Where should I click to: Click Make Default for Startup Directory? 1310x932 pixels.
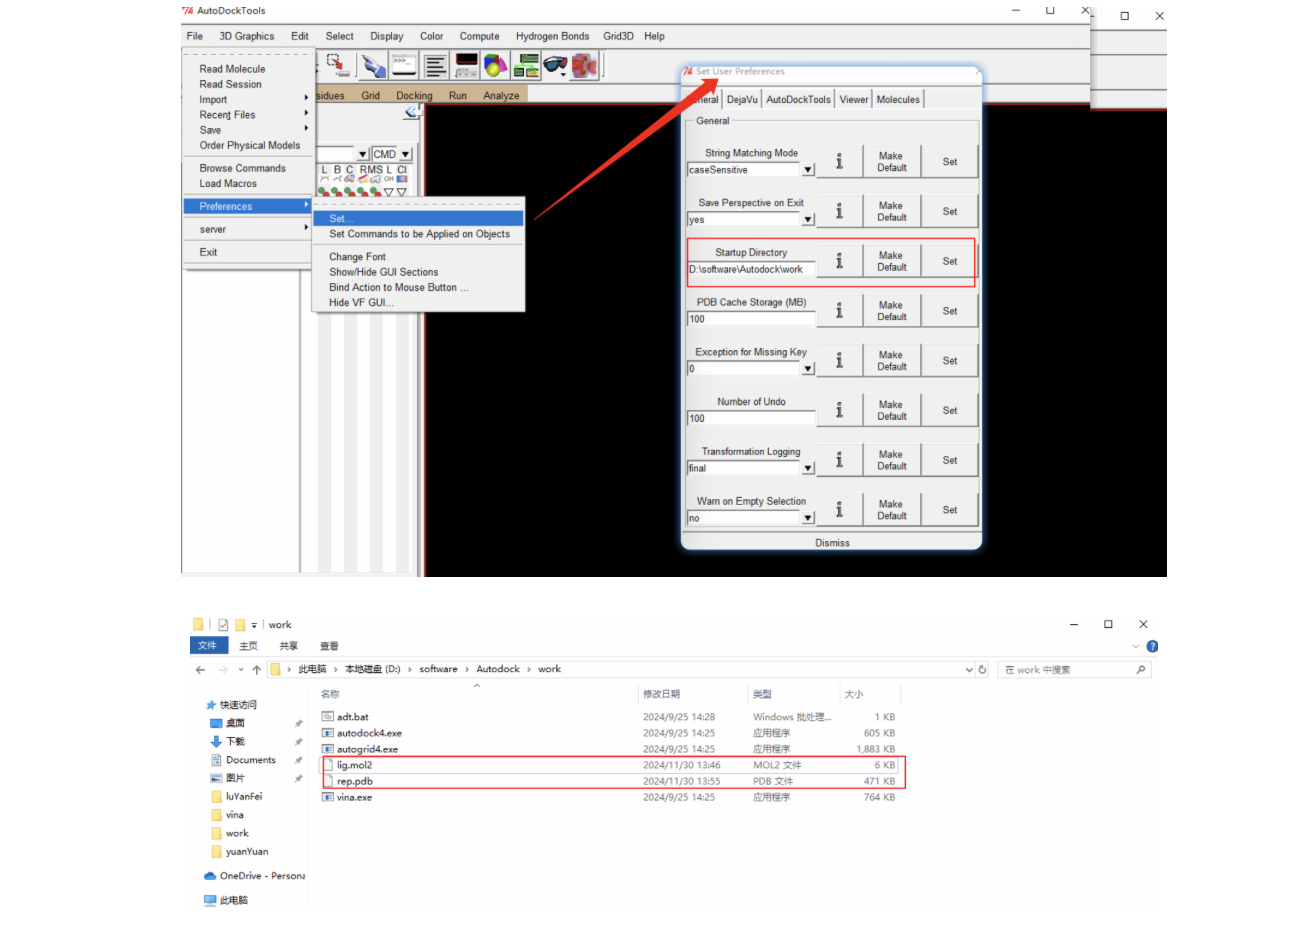click(x=892, y=261)
